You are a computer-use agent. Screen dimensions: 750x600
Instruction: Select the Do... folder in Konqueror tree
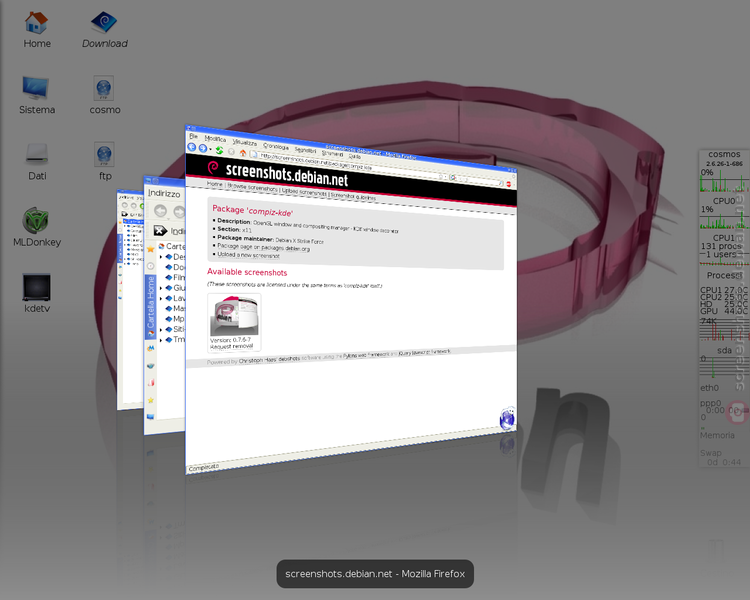175,267
